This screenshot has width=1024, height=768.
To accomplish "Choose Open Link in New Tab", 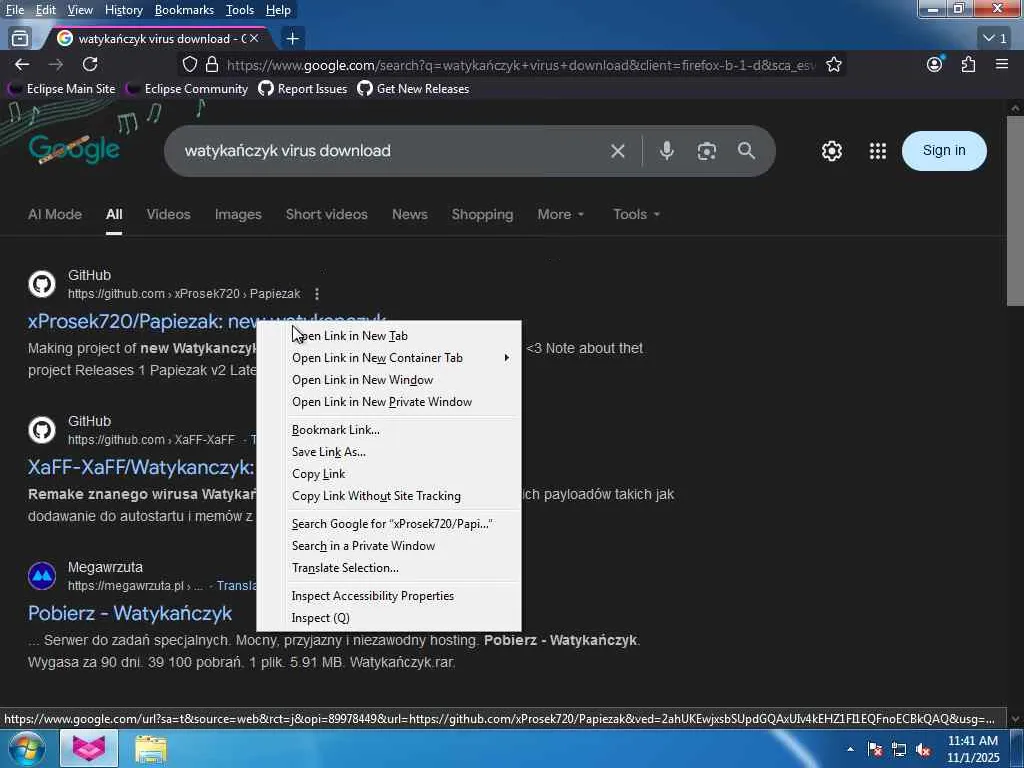I will (x=389, y=336).
